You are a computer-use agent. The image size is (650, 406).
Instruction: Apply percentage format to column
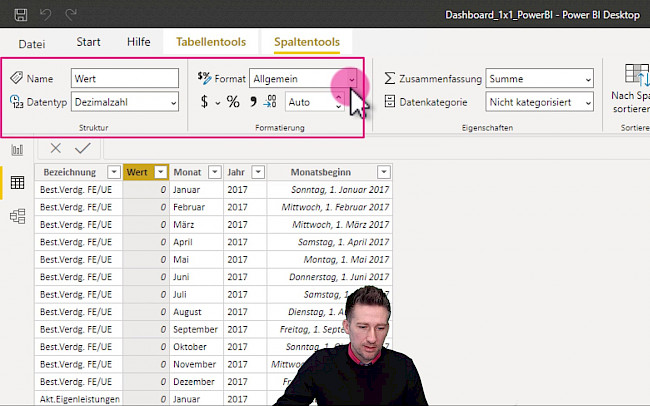233,102
